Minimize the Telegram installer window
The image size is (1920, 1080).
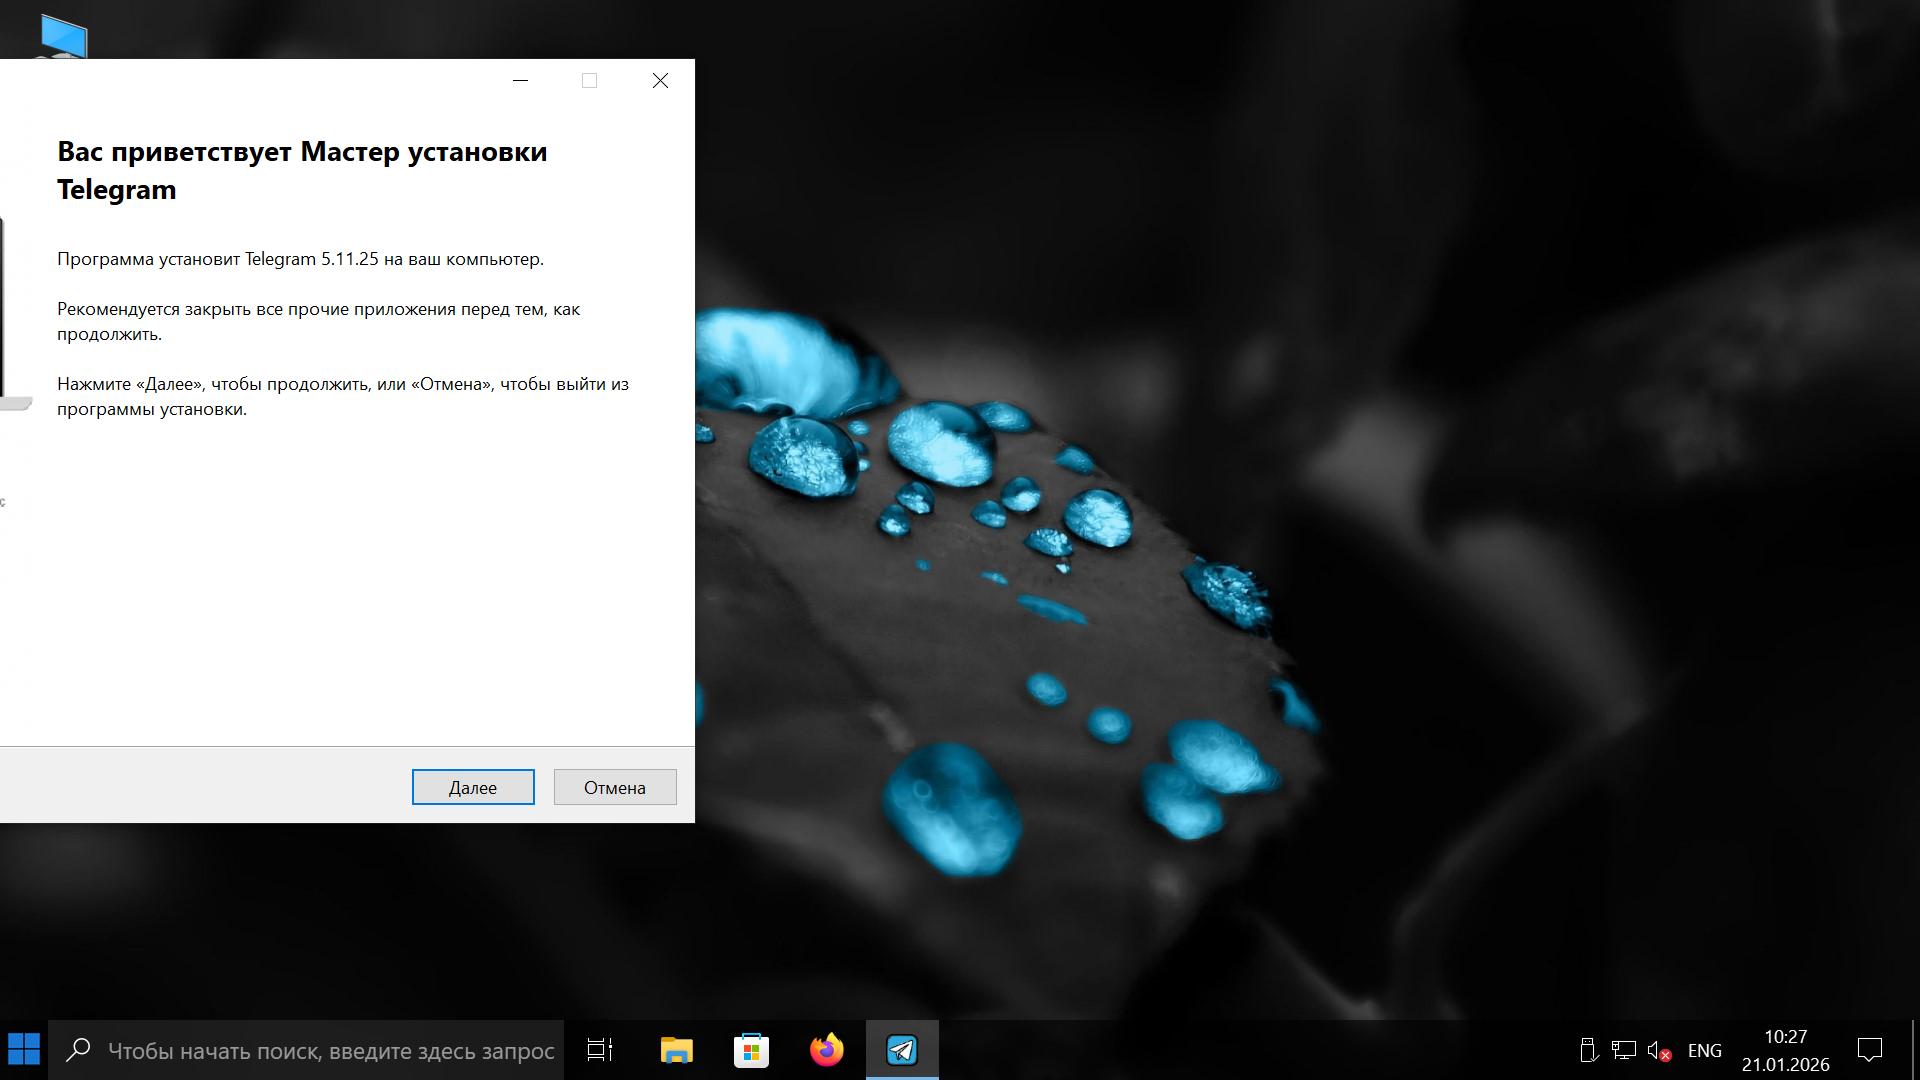click(520, 81)
